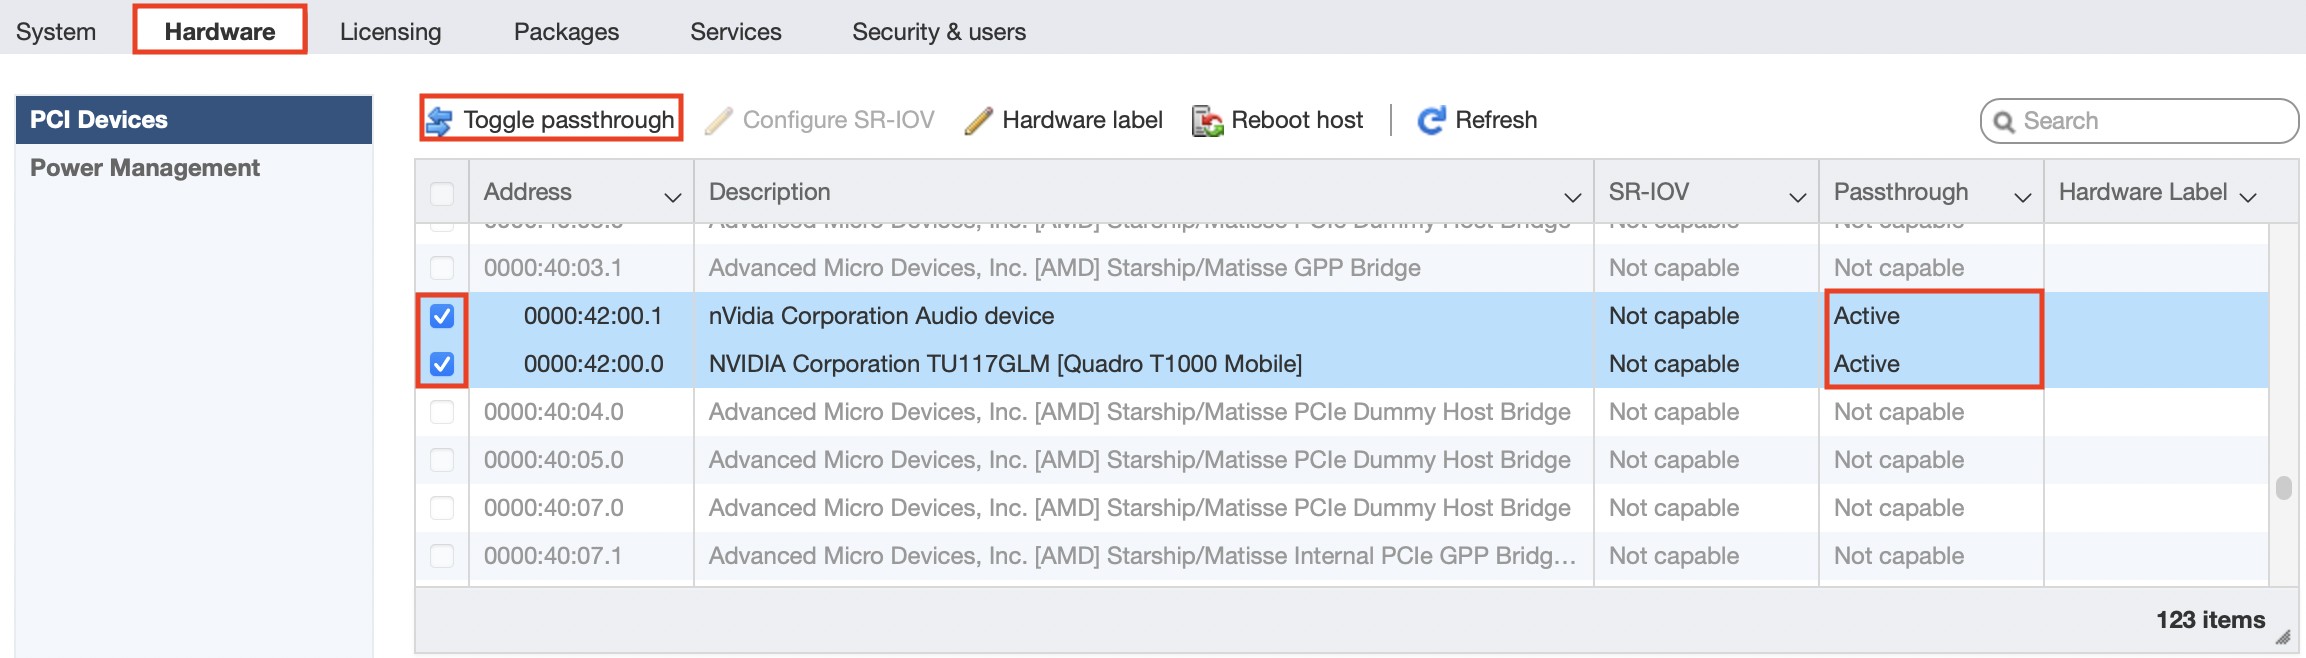The image size is (2306, 658).
Task: Check the box for address 0000:40:07.1
Action: tap(441, 556)
